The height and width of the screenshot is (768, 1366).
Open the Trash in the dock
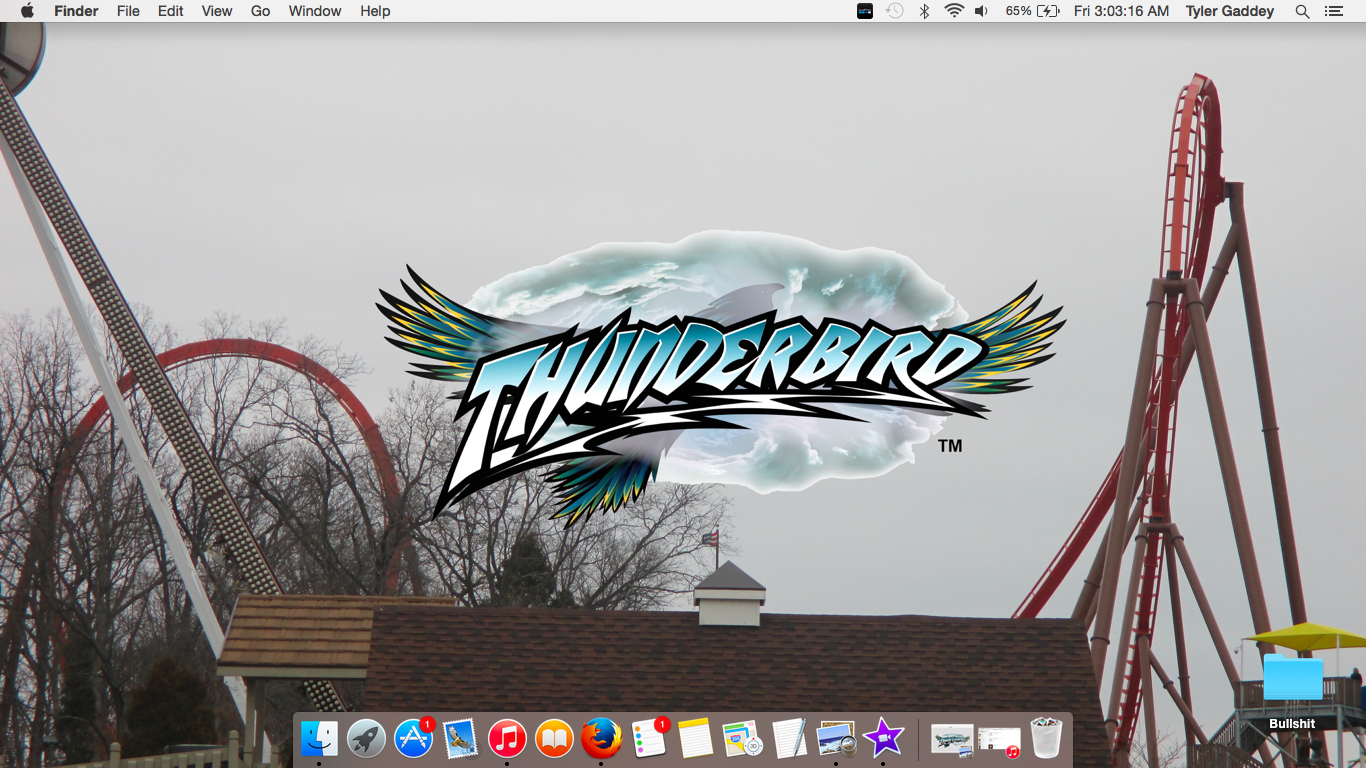click(1046, 739)
